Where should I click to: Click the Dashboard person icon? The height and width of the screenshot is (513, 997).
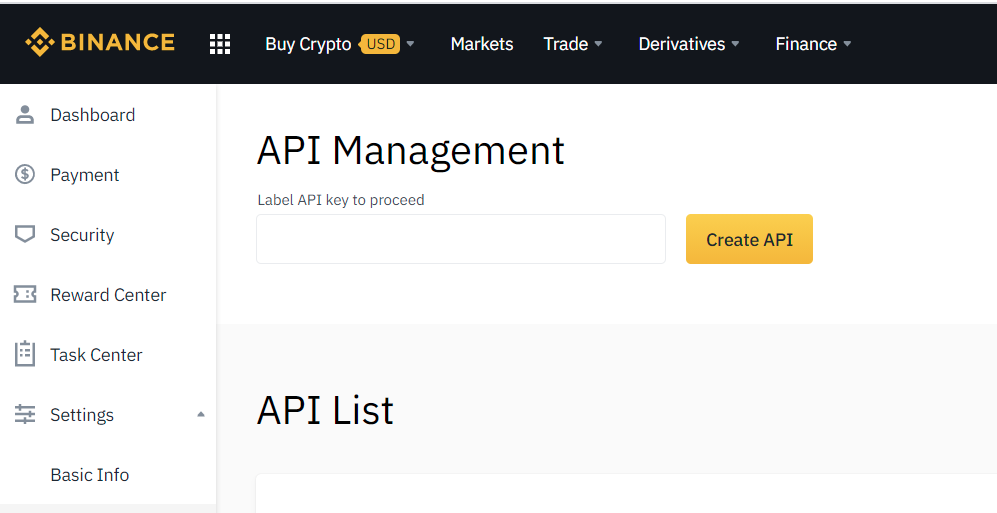coord(25,115)
